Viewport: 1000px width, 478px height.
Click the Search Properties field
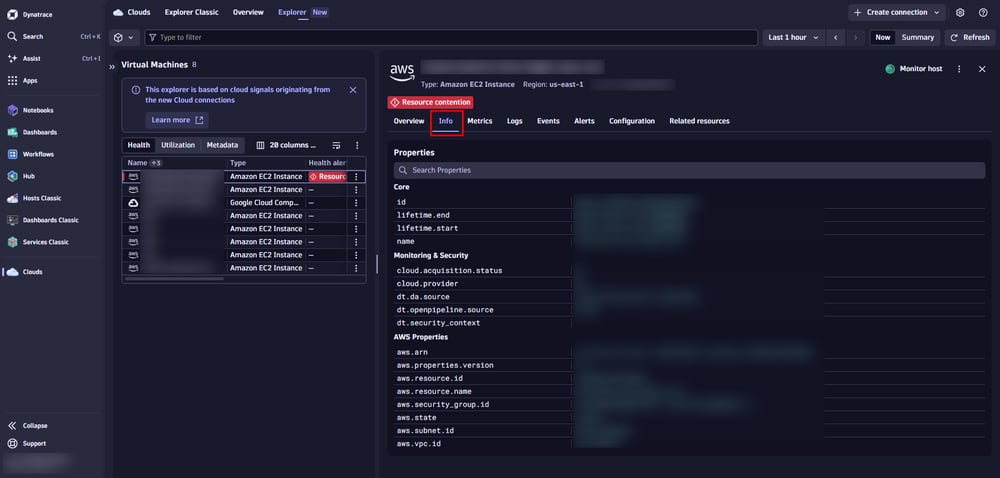pyautogui.click(x=689, y=170)
